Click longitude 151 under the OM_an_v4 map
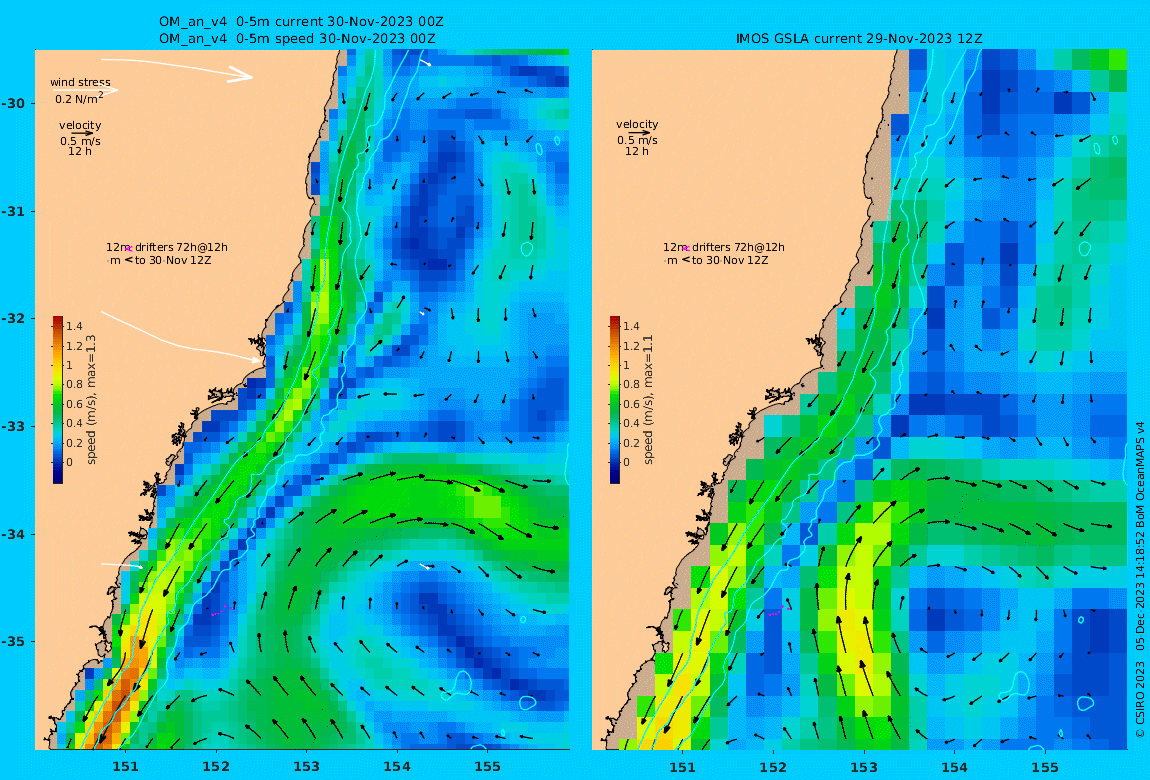This screenshot has height=780, width=1150. [125, 767]
